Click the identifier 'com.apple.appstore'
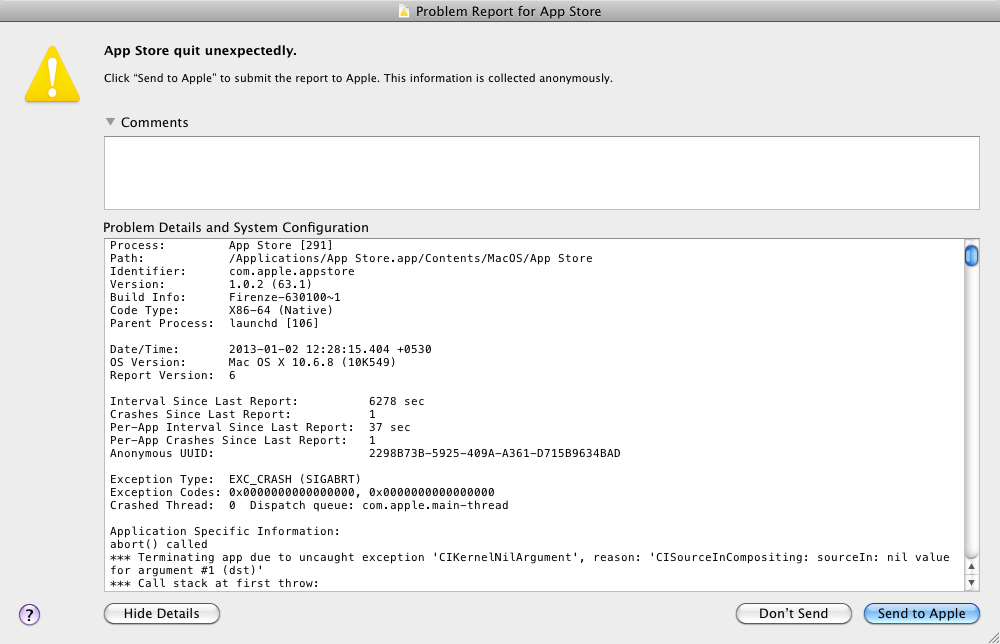 [x=291, y=272]
